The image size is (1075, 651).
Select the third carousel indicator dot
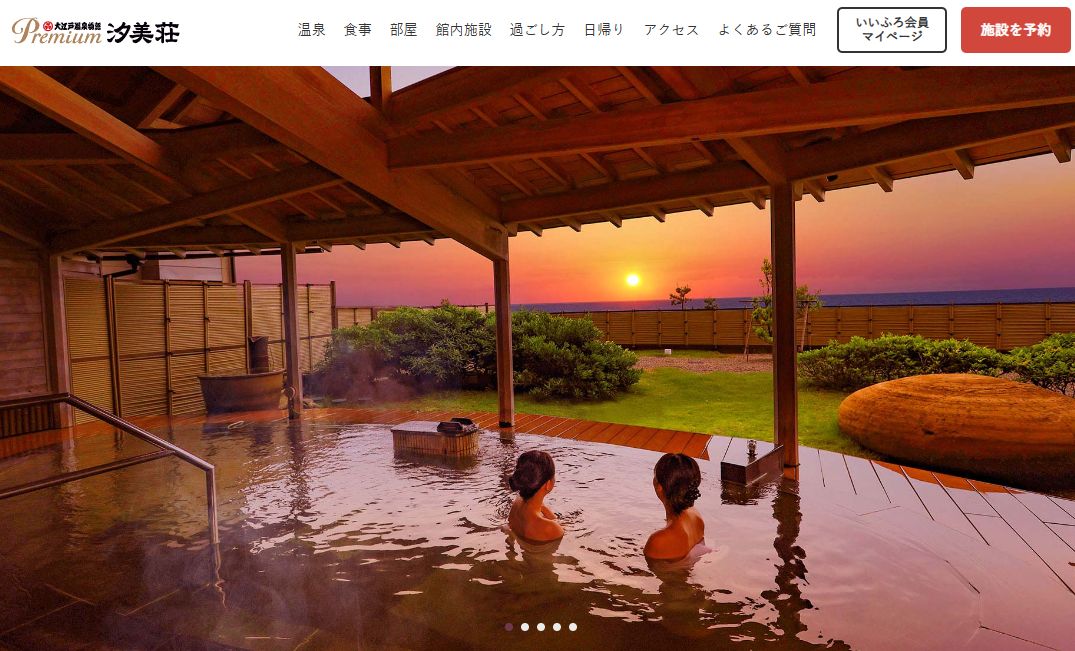click(541, 627)
